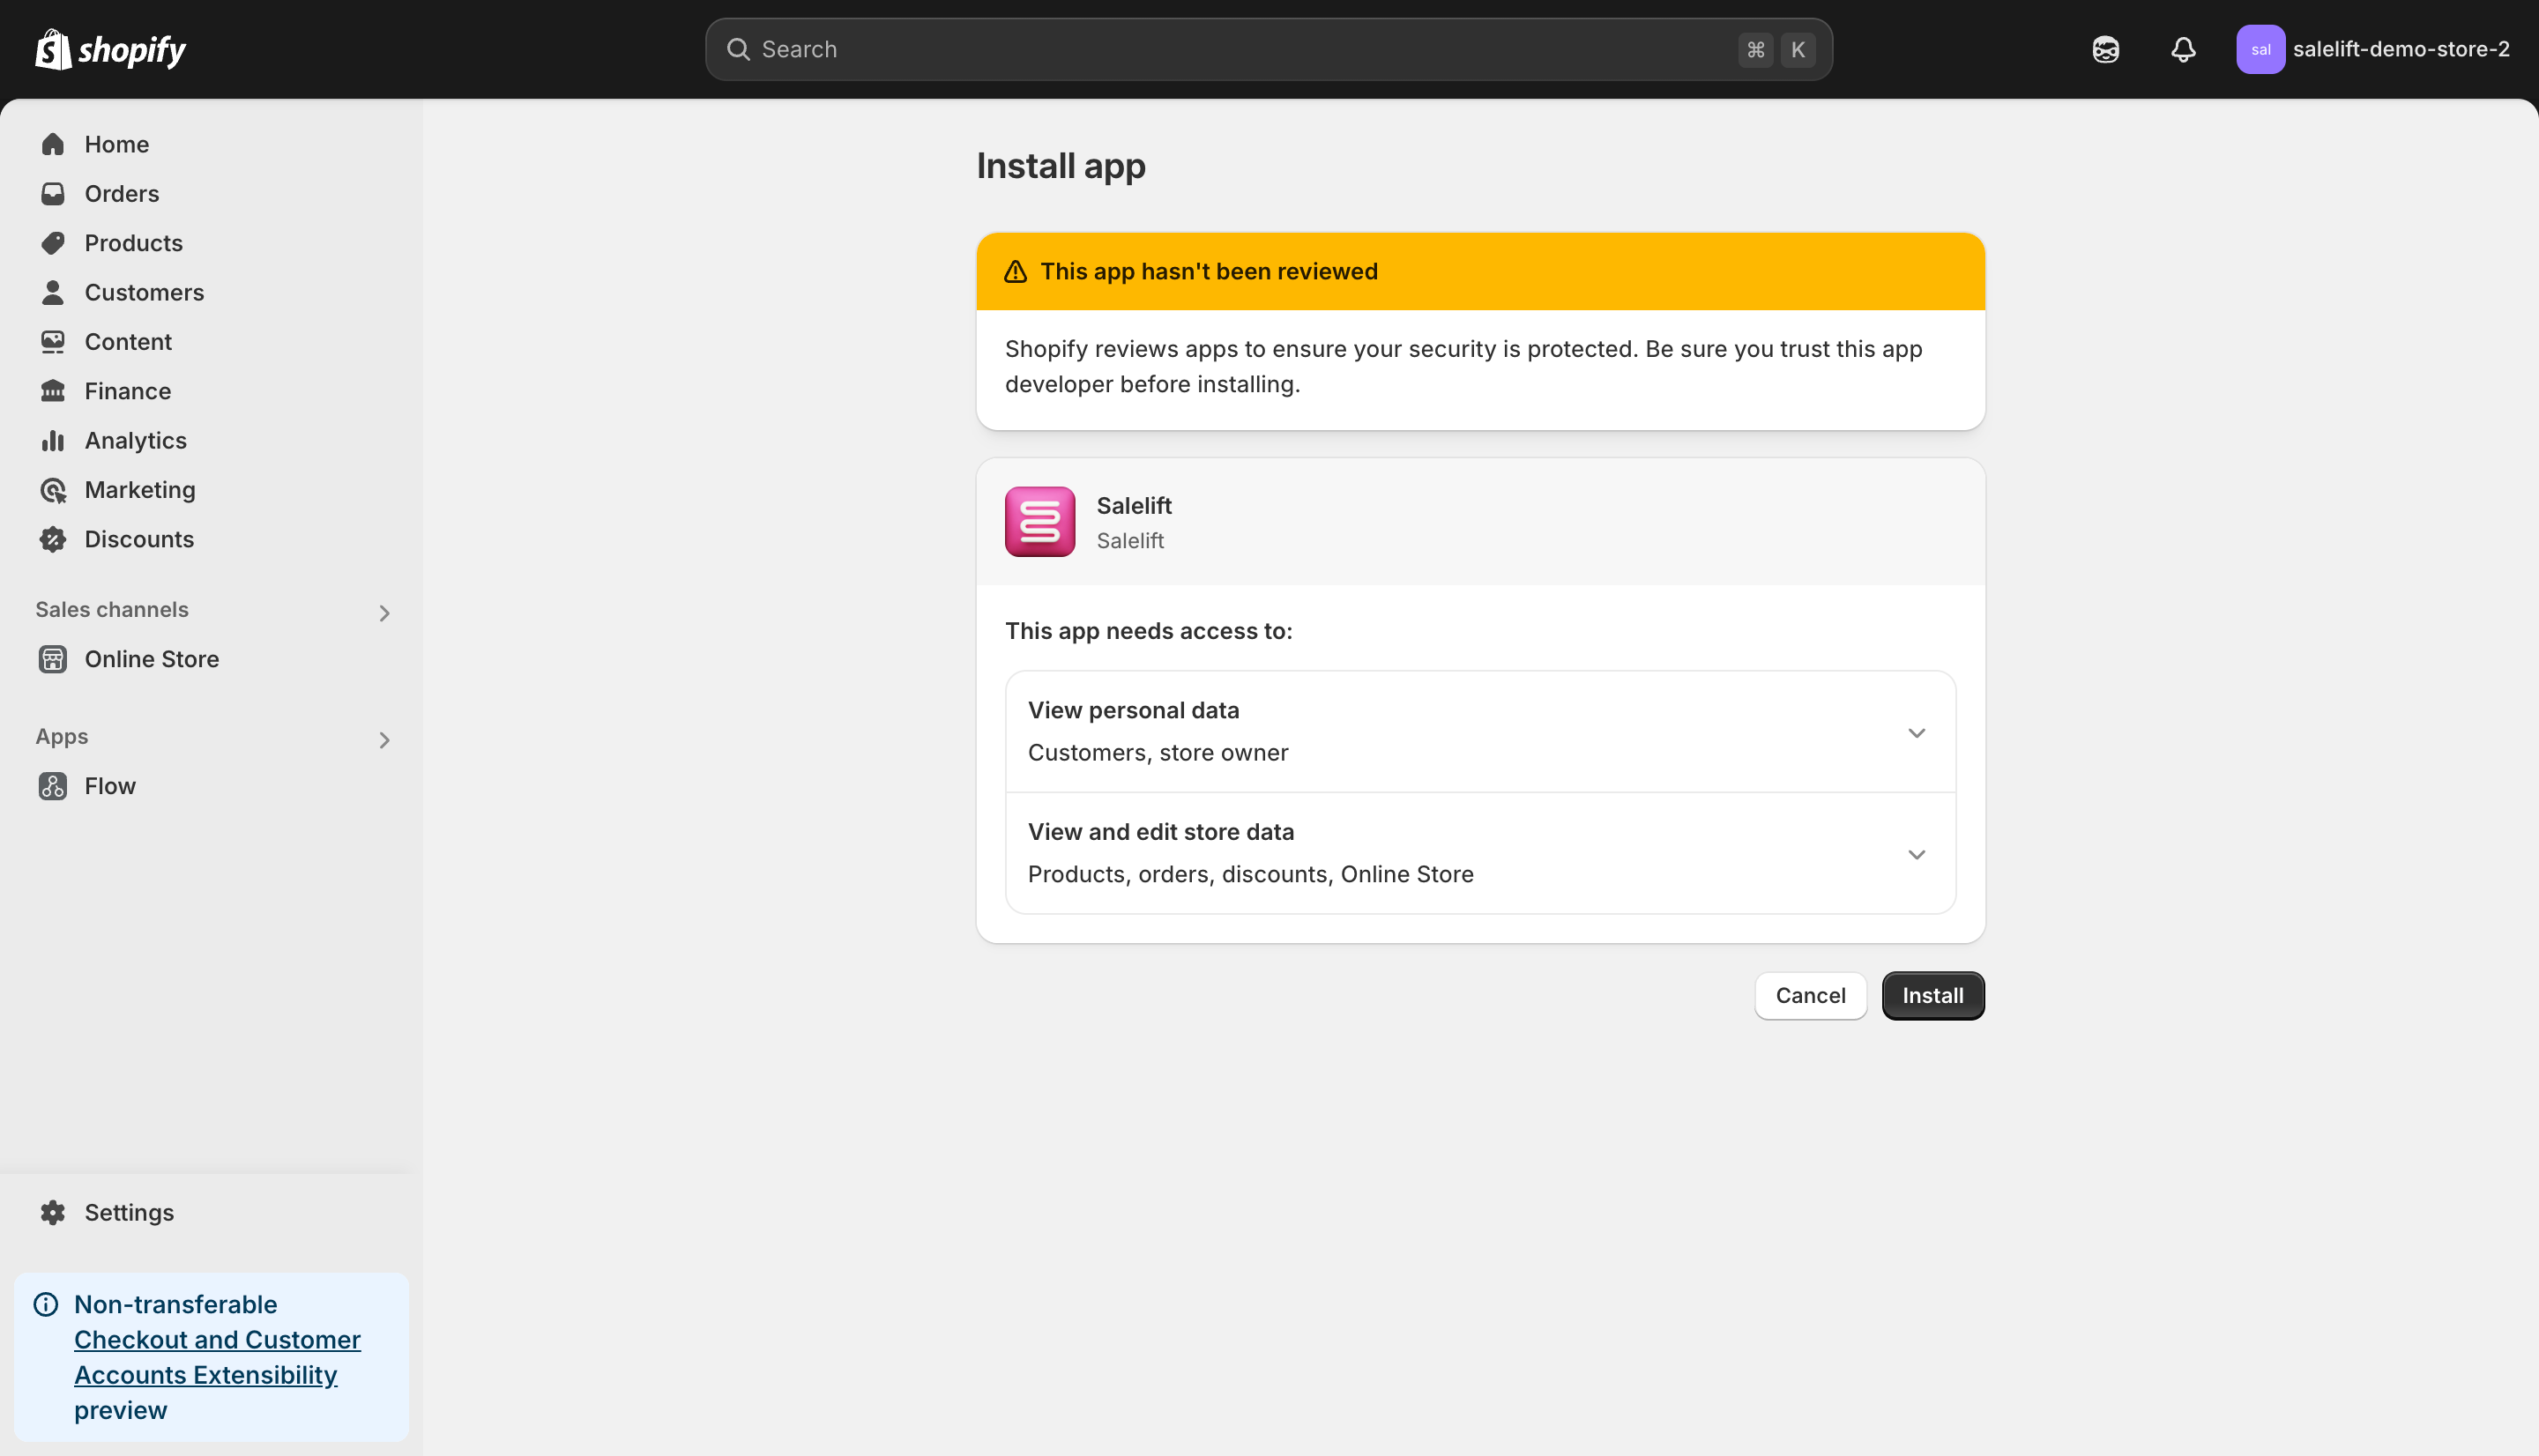This screenshot has height=1456, width=2539.
Task: Click the K shortcut key badge
Action: (1797, 49)
